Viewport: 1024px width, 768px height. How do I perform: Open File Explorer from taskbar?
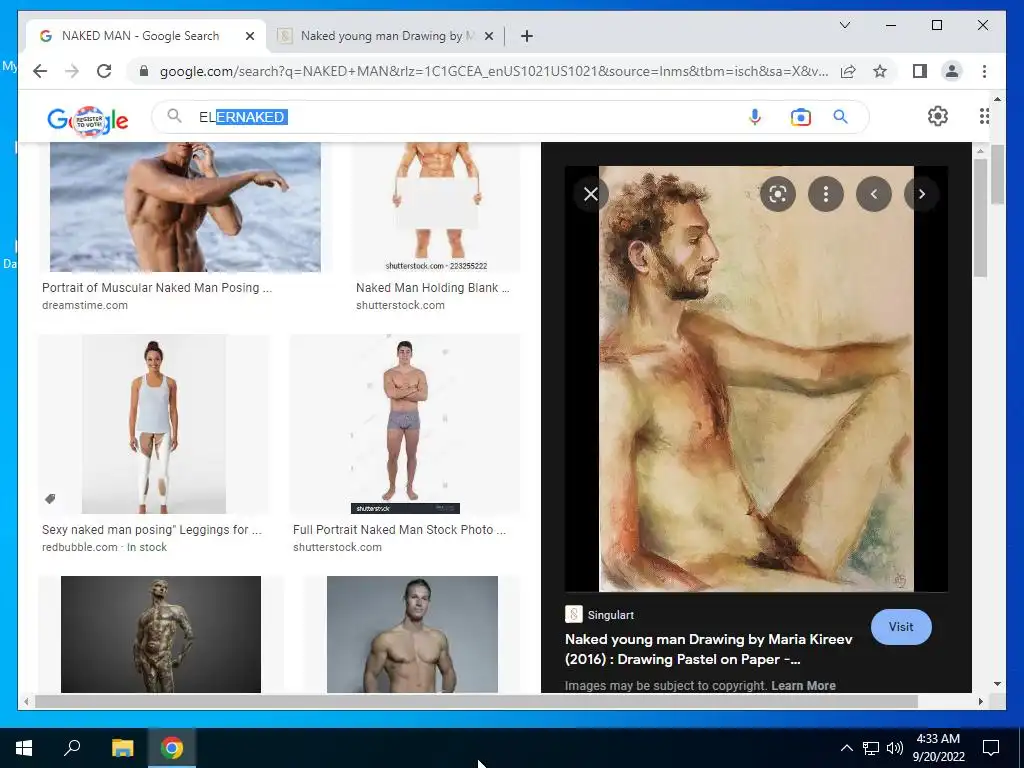(122, 748)
